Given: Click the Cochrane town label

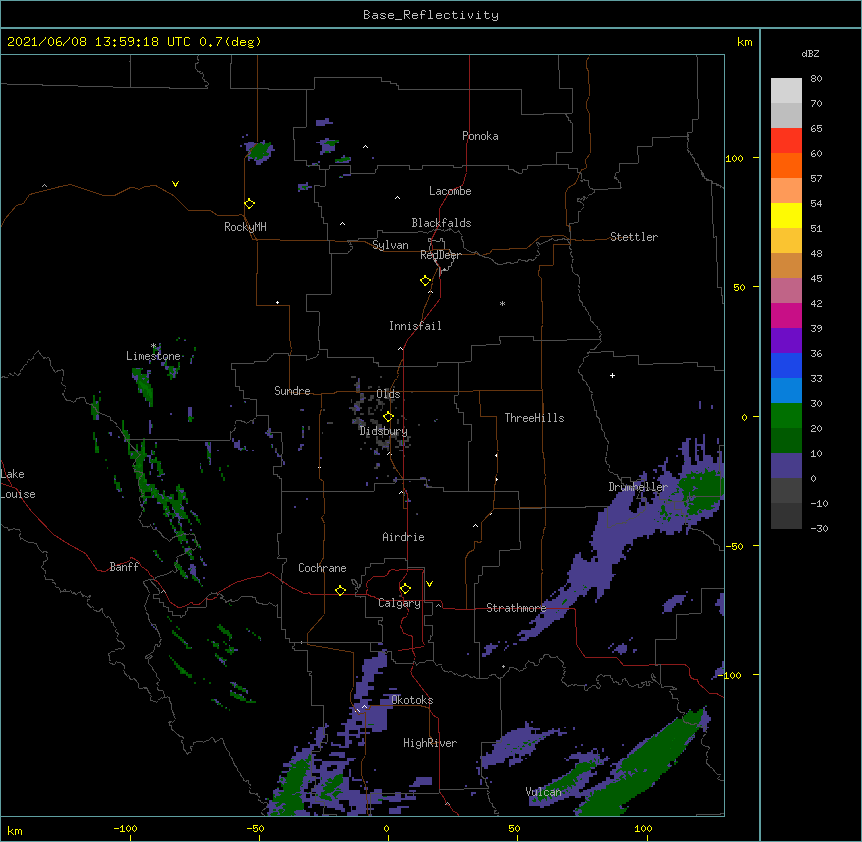Looking at the screenshot, I should [322, 568].
